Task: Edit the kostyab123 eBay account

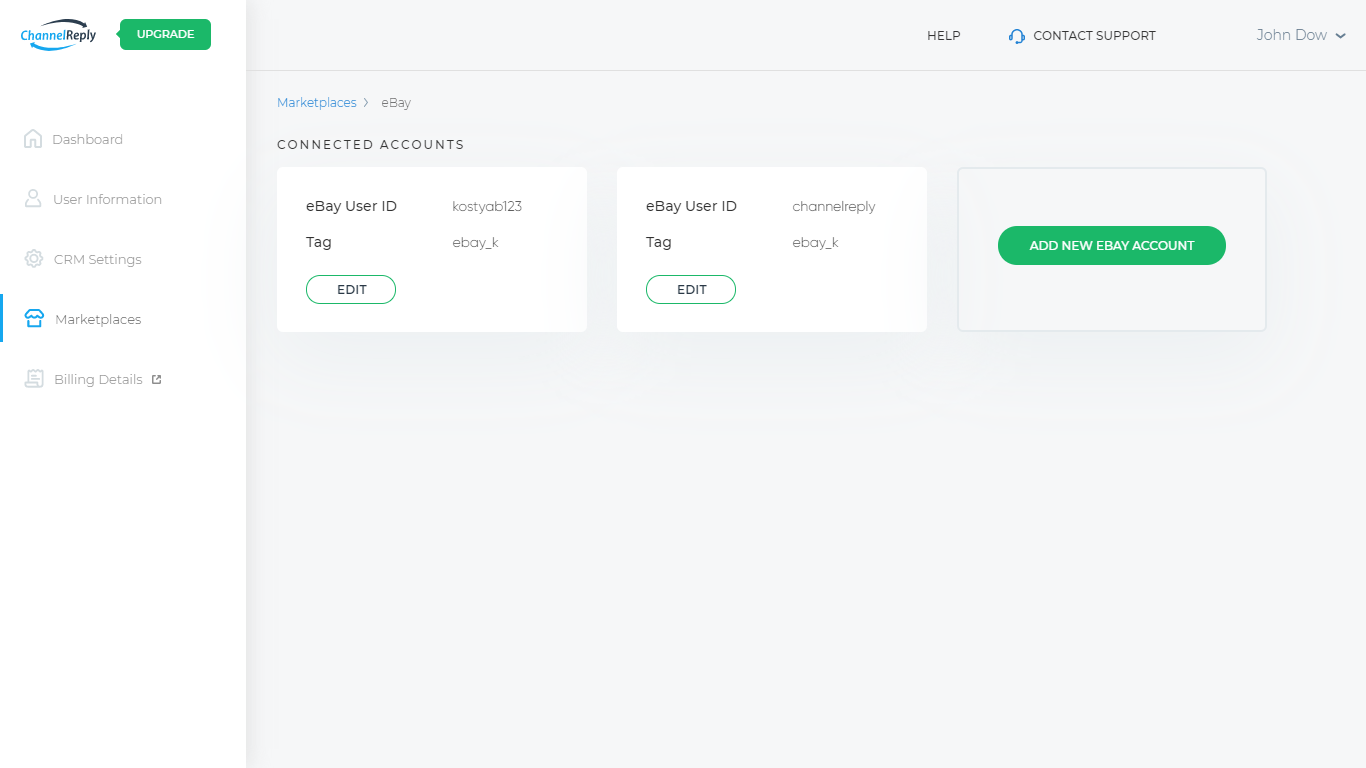Action: click(x=351, y=290)
